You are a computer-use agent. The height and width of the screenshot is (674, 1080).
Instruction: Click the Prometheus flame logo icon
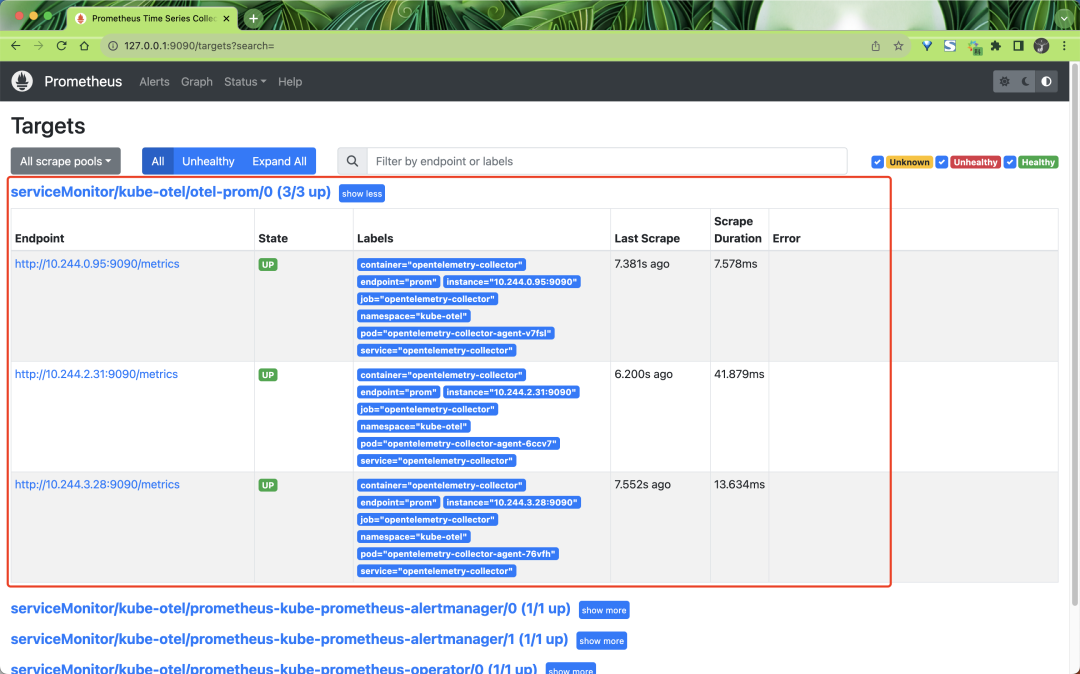coord(22,81)
